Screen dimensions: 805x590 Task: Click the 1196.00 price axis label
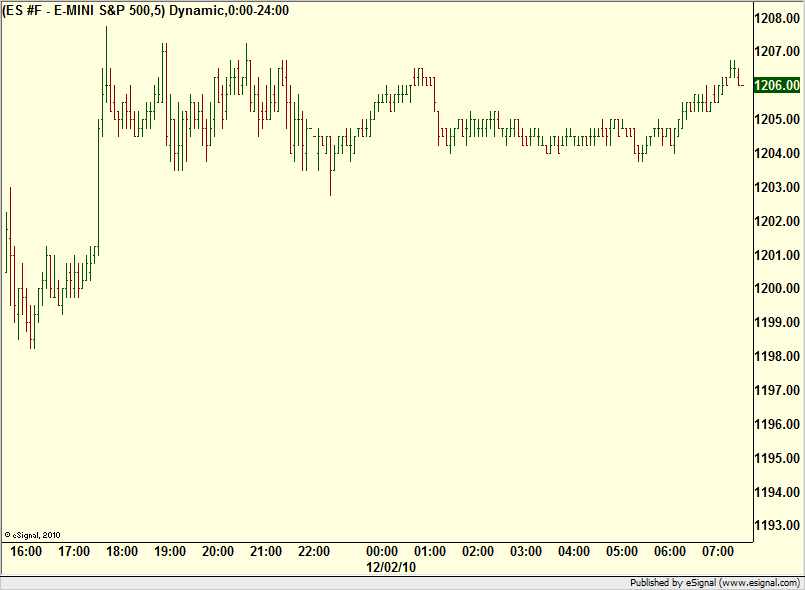[x=777, y=424]
